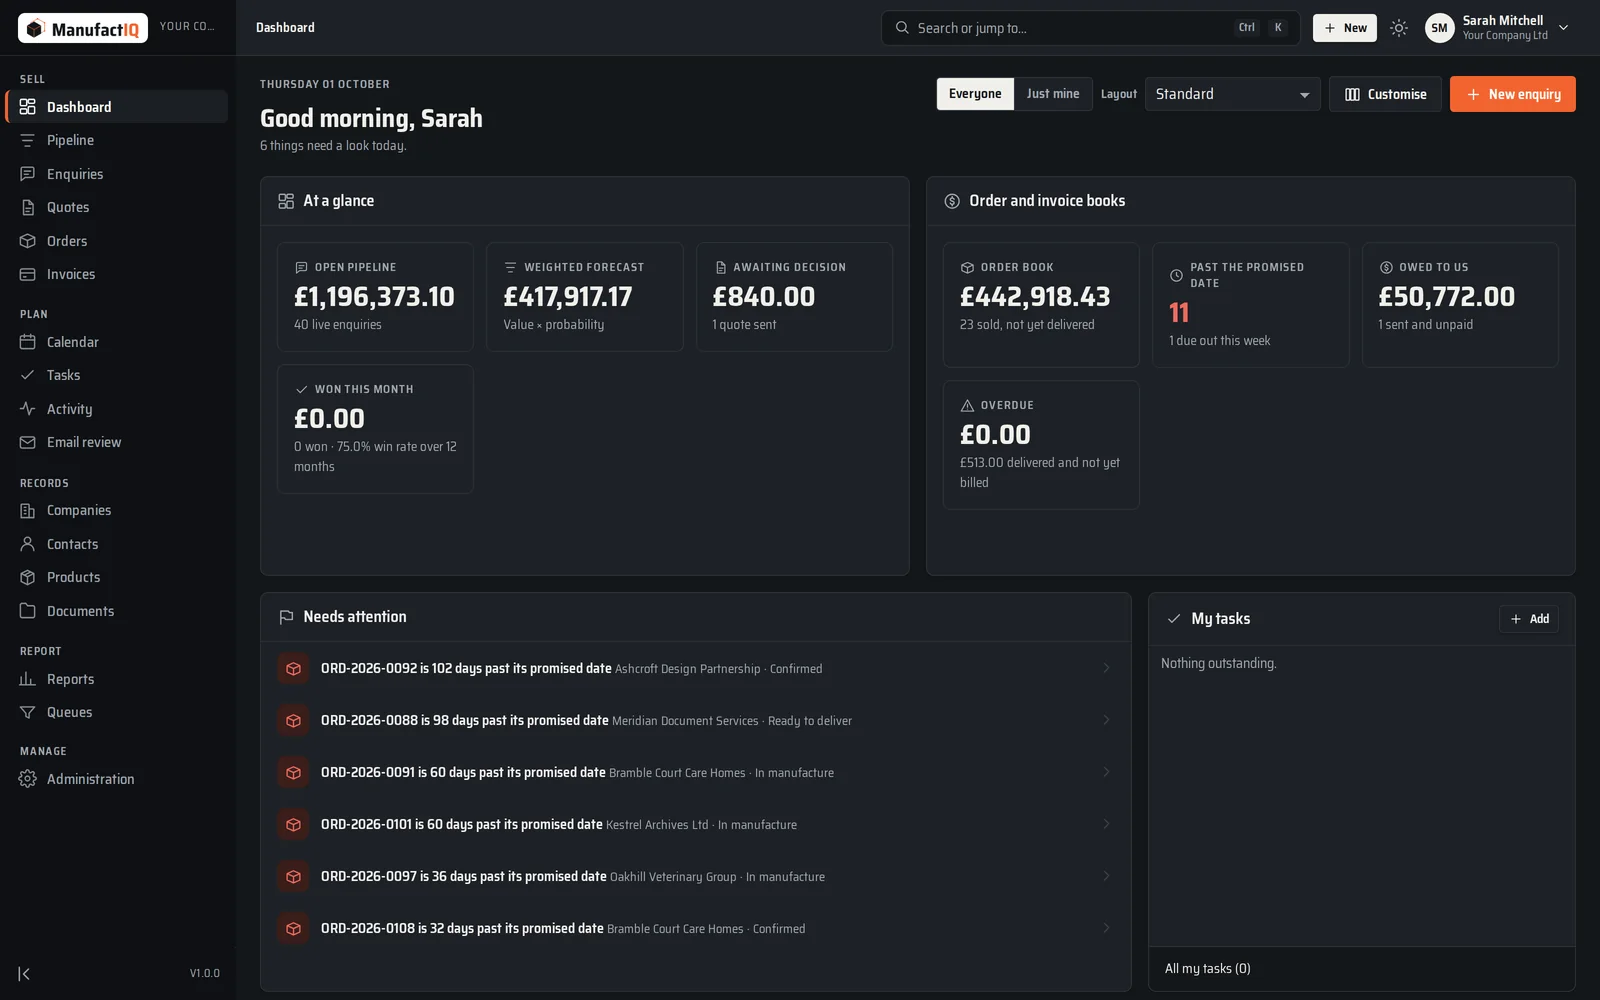This screenshot has height=1000, width=1600.
Task: Open Queues page
Action: pyautogui.click(x=116, y=712)
